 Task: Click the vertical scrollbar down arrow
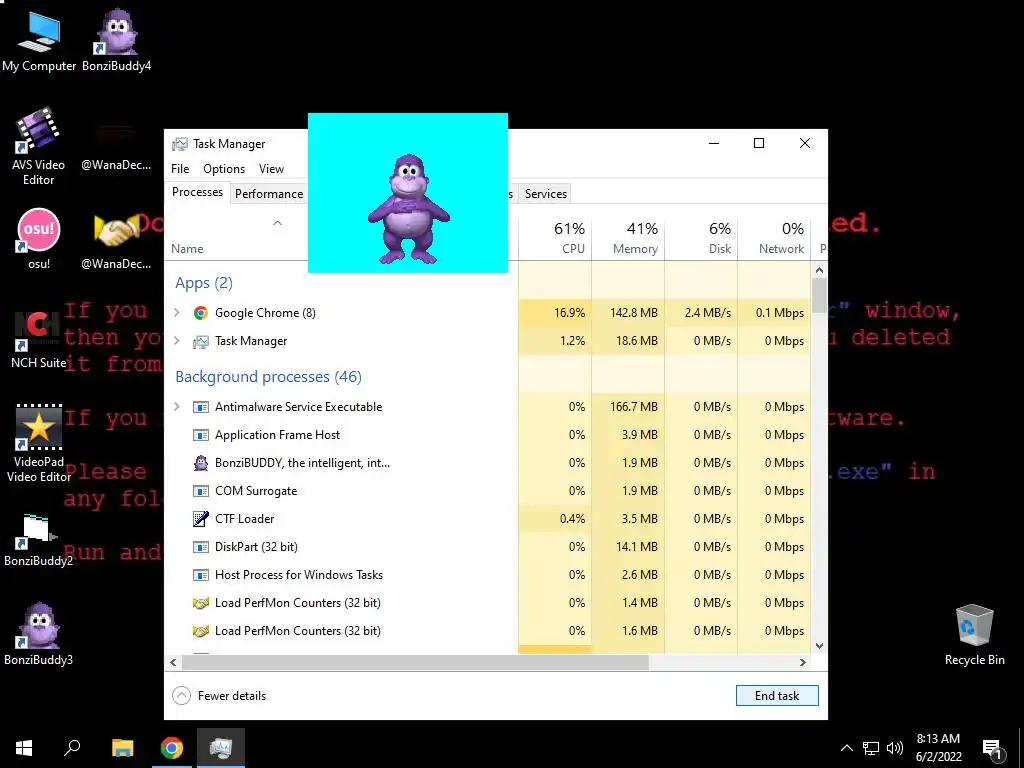[820, 646]
